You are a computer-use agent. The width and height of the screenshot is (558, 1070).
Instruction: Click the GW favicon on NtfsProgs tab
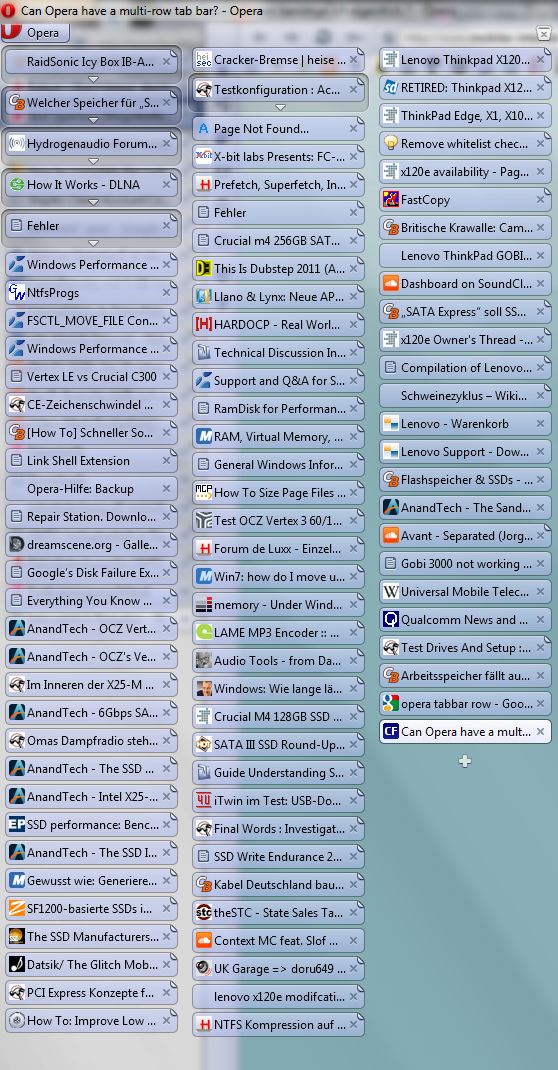click(16, 293)
